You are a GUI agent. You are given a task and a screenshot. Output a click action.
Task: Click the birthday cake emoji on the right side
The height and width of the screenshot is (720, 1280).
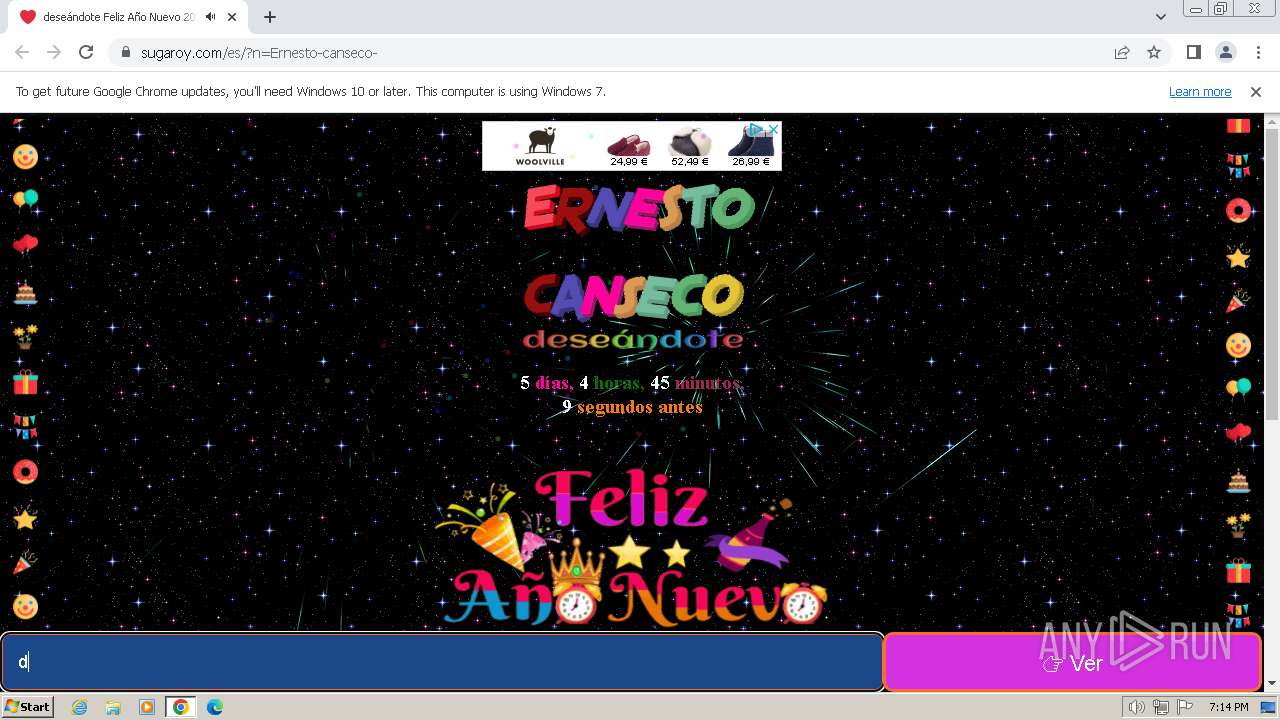[x=1238, y=481]
